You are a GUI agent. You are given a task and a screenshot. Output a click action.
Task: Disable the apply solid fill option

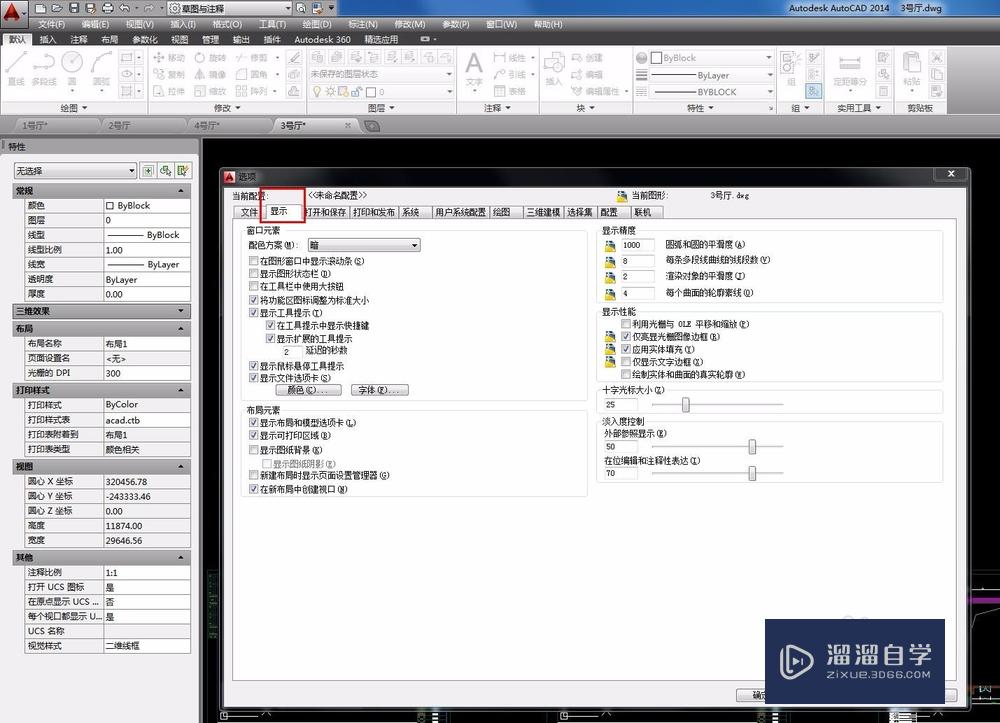pyautogui.click(x=627, y=349)
